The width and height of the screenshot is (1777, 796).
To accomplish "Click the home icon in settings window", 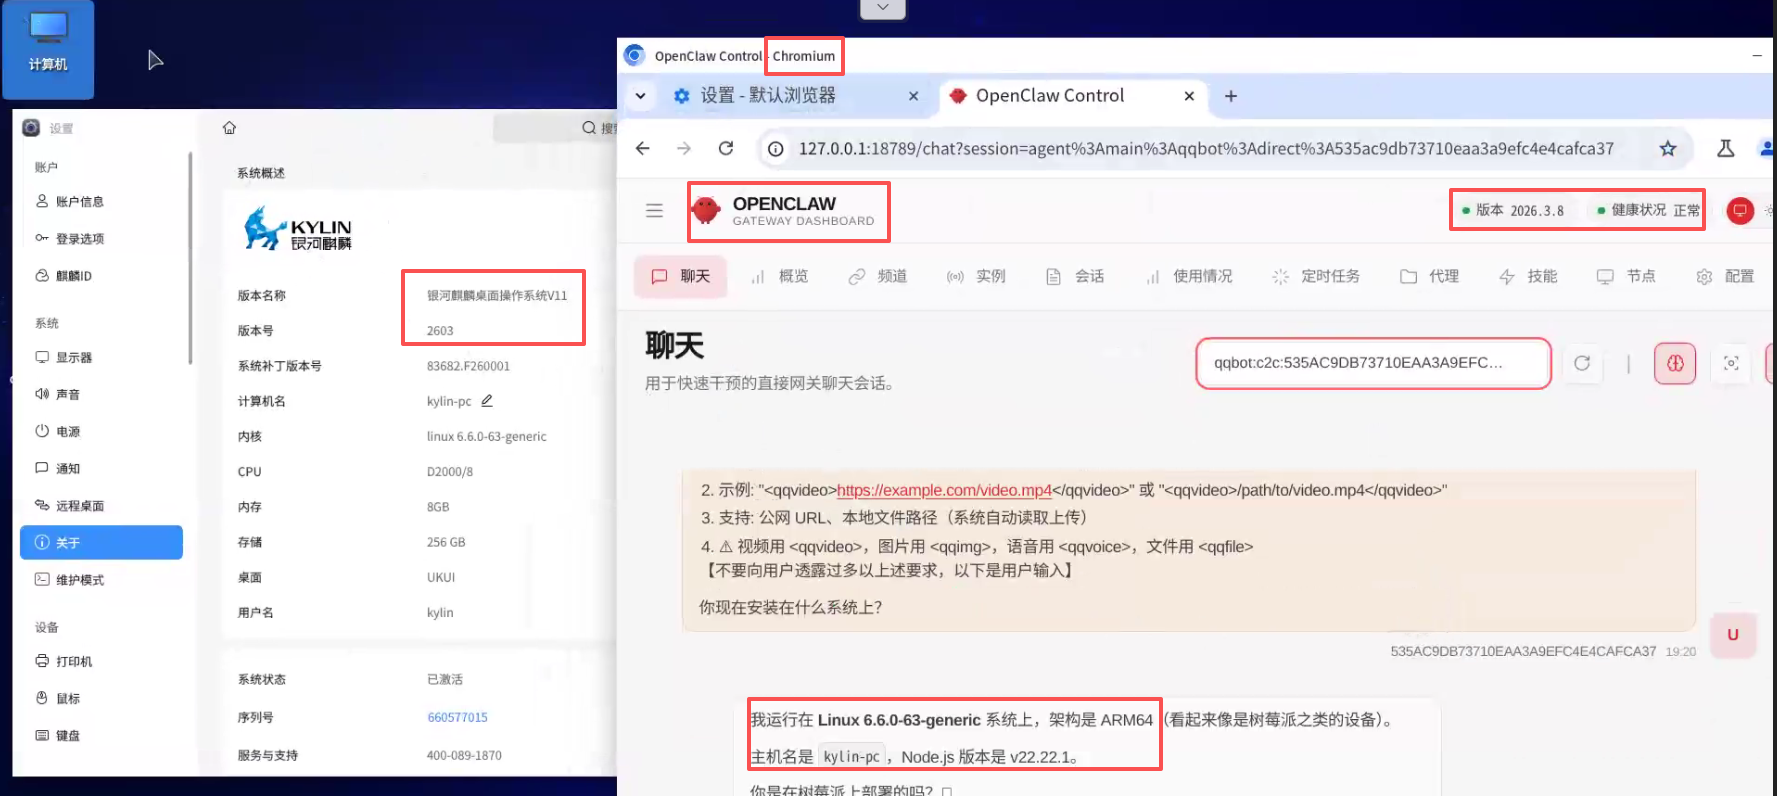I will 229,128.
